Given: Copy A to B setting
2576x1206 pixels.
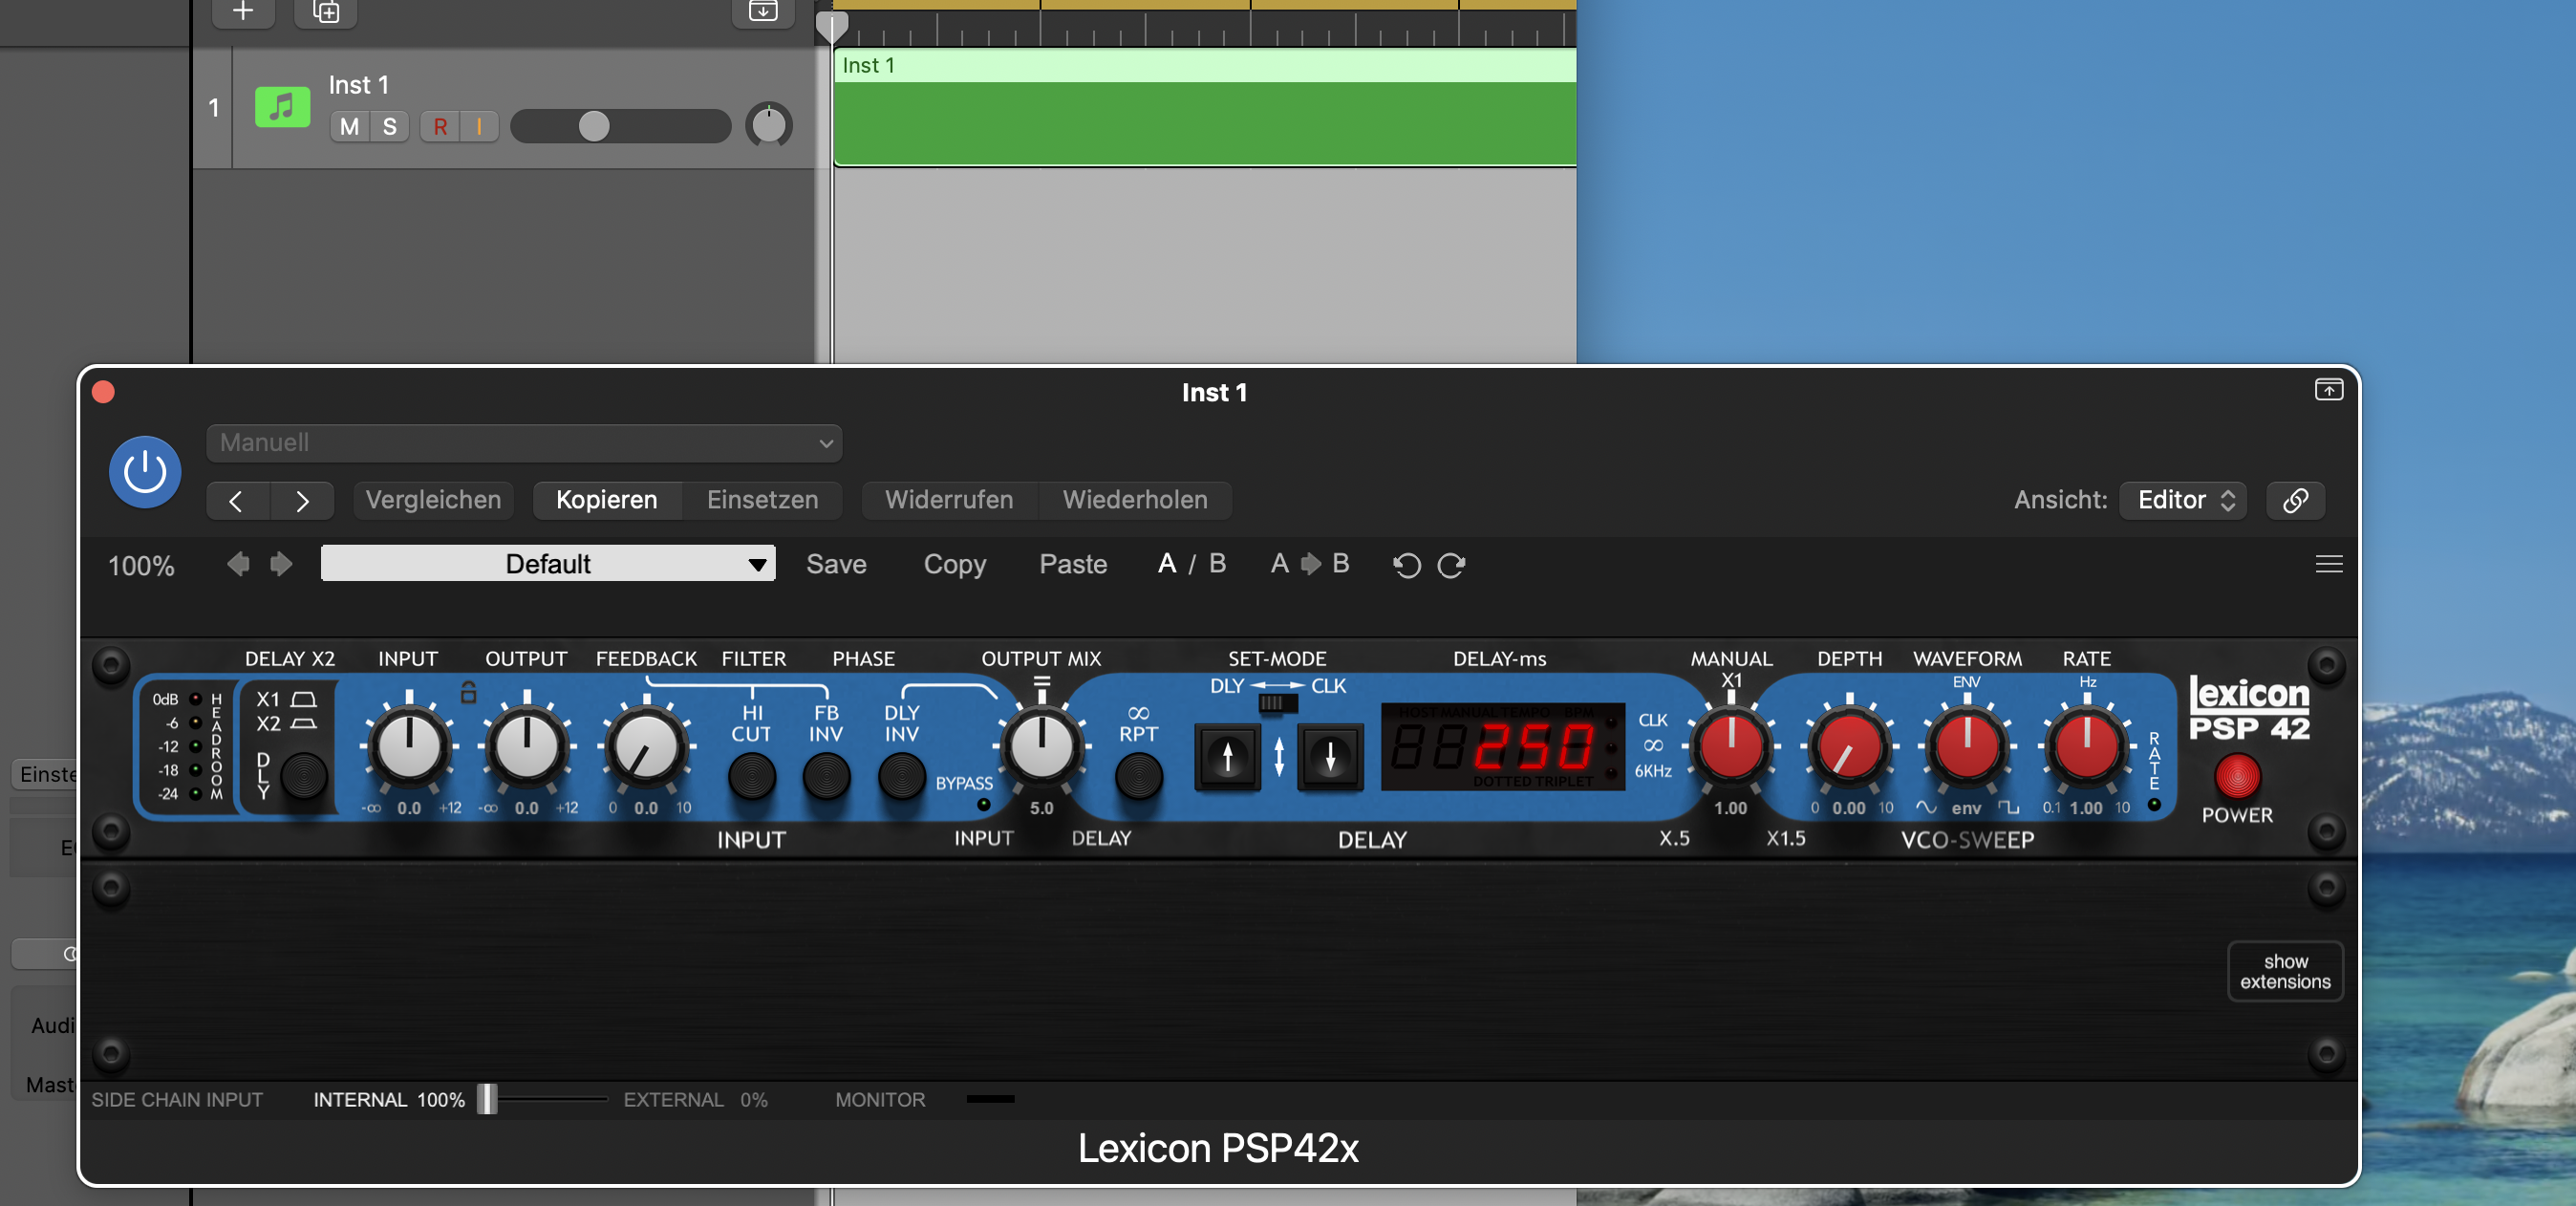Looking at the screenshot, I should tap(1309, 564).
